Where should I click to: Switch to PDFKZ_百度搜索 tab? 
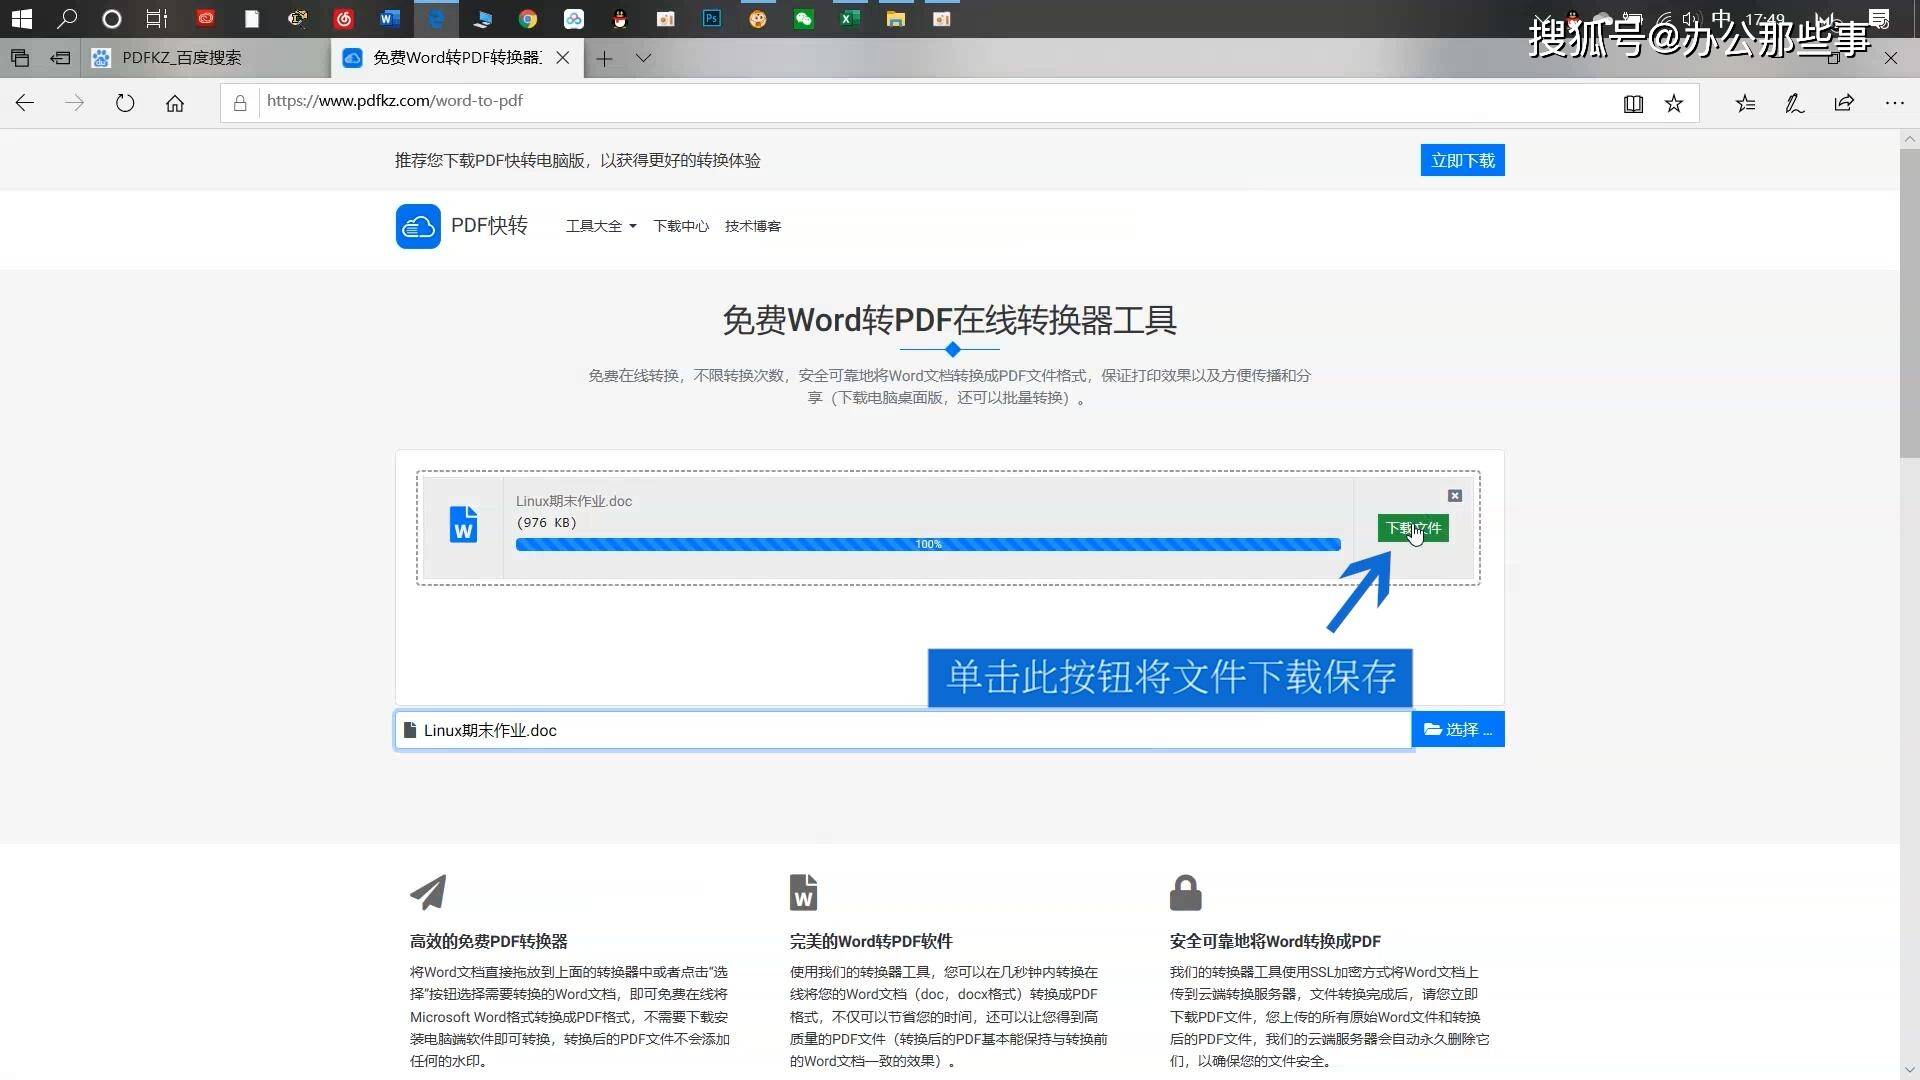(x=205, y=58)
